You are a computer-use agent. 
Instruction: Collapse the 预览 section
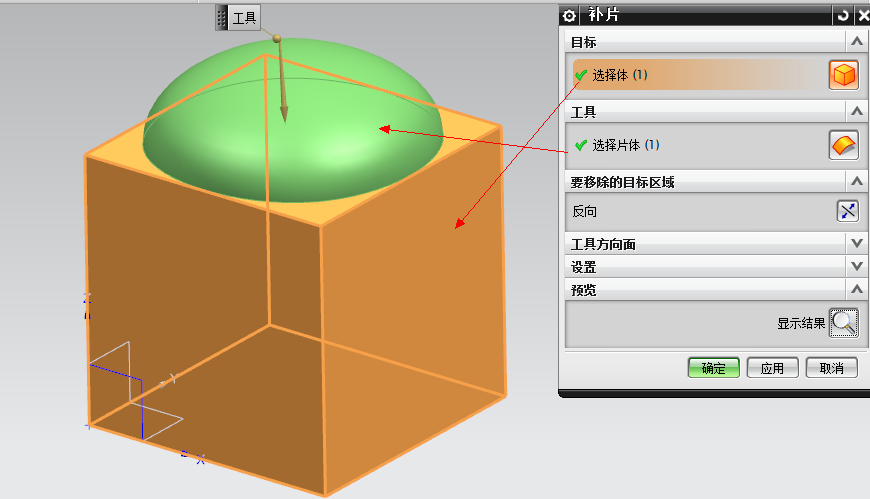[x=857, y=289]
